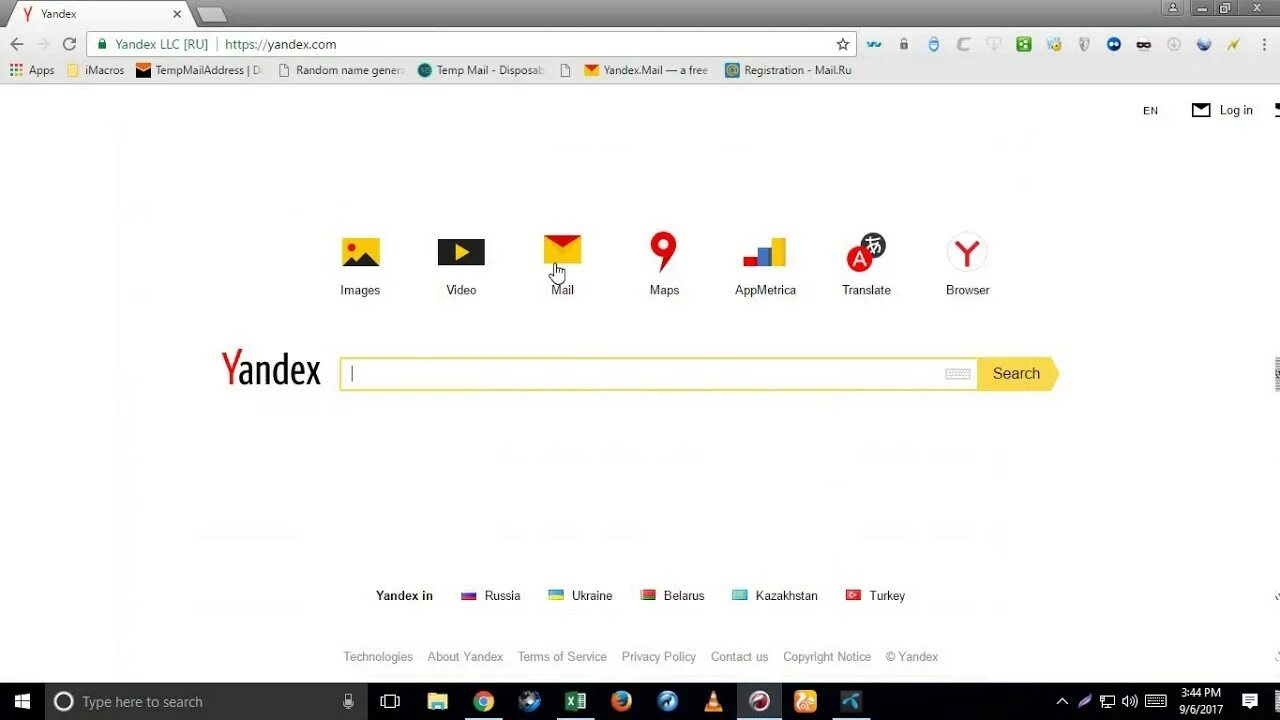
Task: Open Firefox from taskbar
Action: click(622, 701)
